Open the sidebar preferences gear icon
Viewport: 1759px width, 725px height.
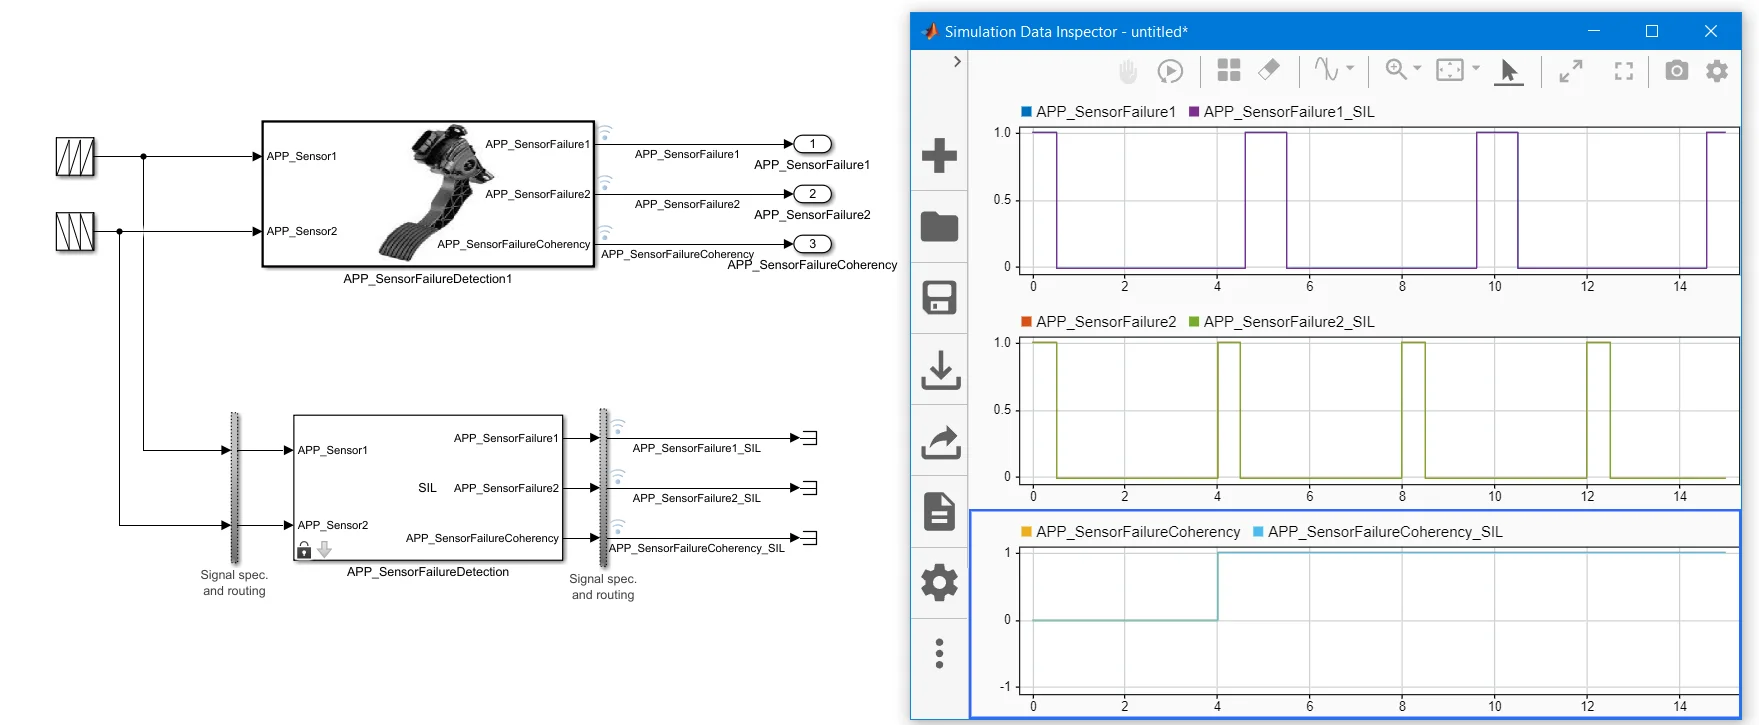point(939,582)
